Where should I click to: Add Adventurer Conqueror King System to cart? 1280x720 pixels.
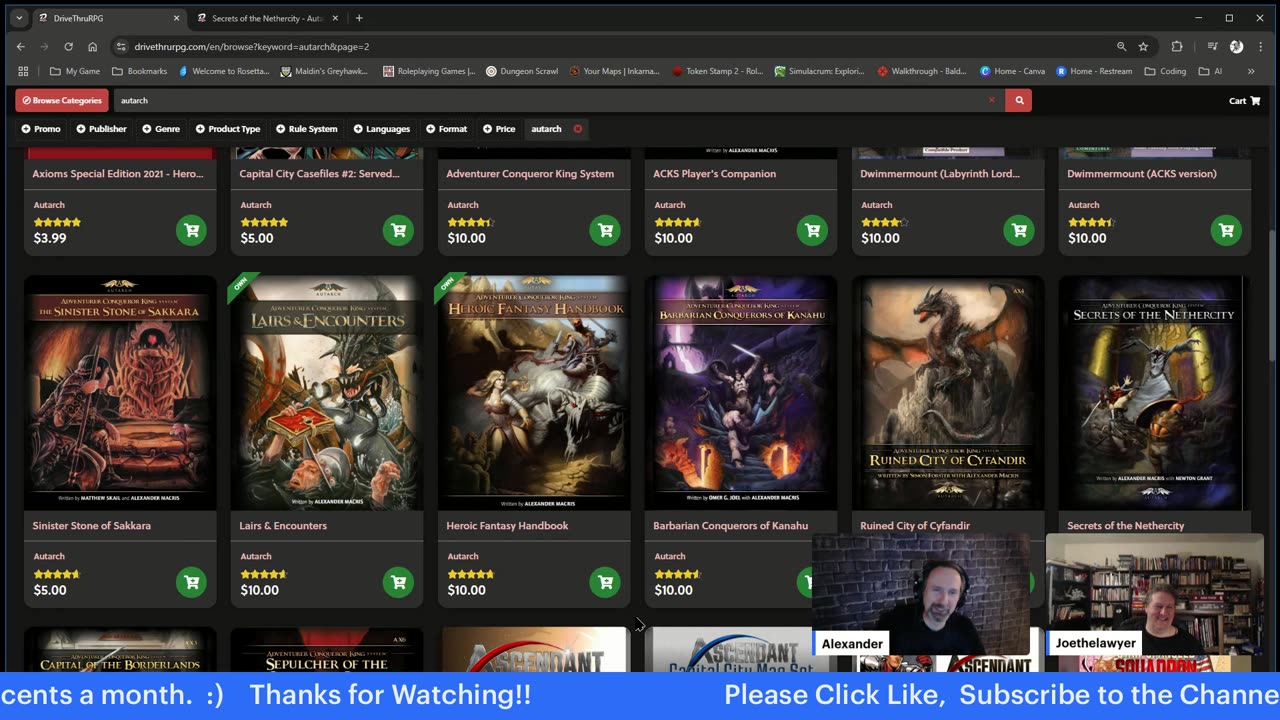(x=605, y=230)
